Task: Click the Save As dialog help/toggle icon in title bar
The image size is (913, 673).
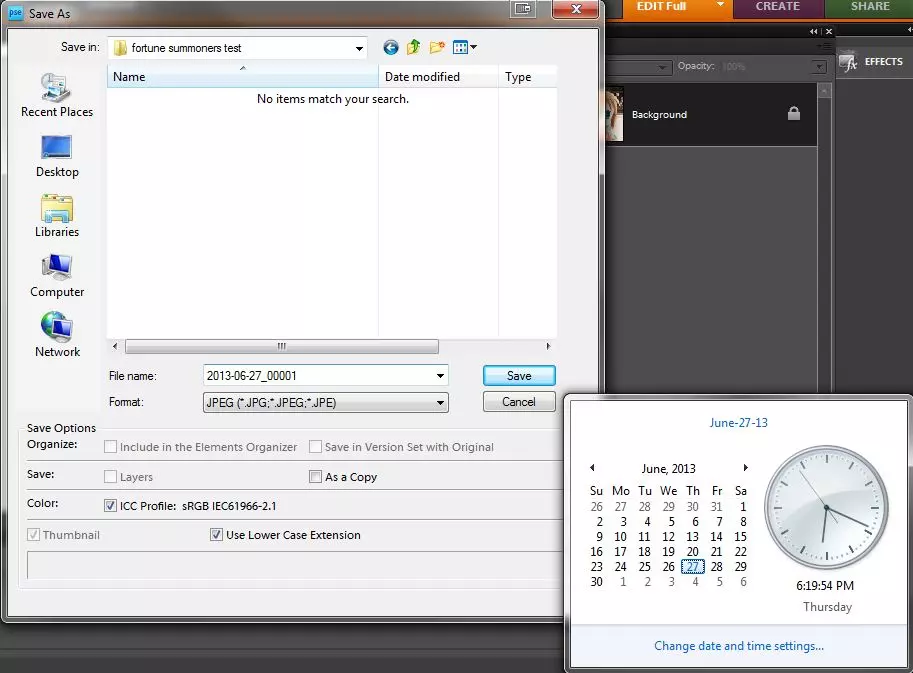Action: pos(523,8)
